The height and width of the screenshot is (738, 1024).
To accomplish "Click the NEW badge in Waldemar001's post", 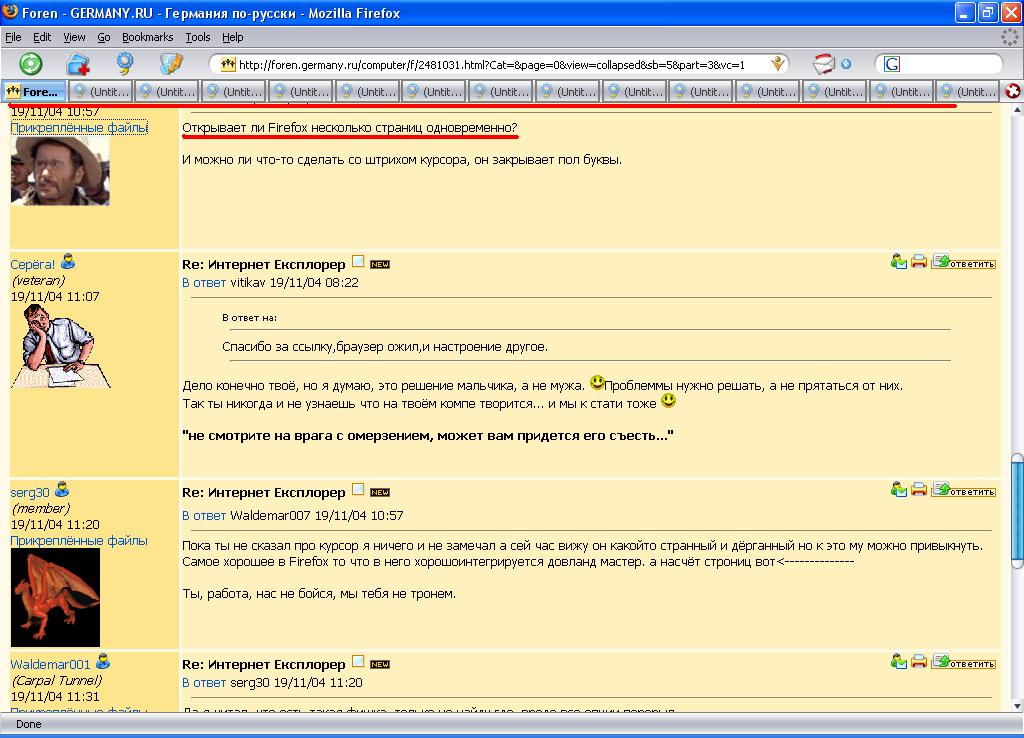I will point(380,664).
